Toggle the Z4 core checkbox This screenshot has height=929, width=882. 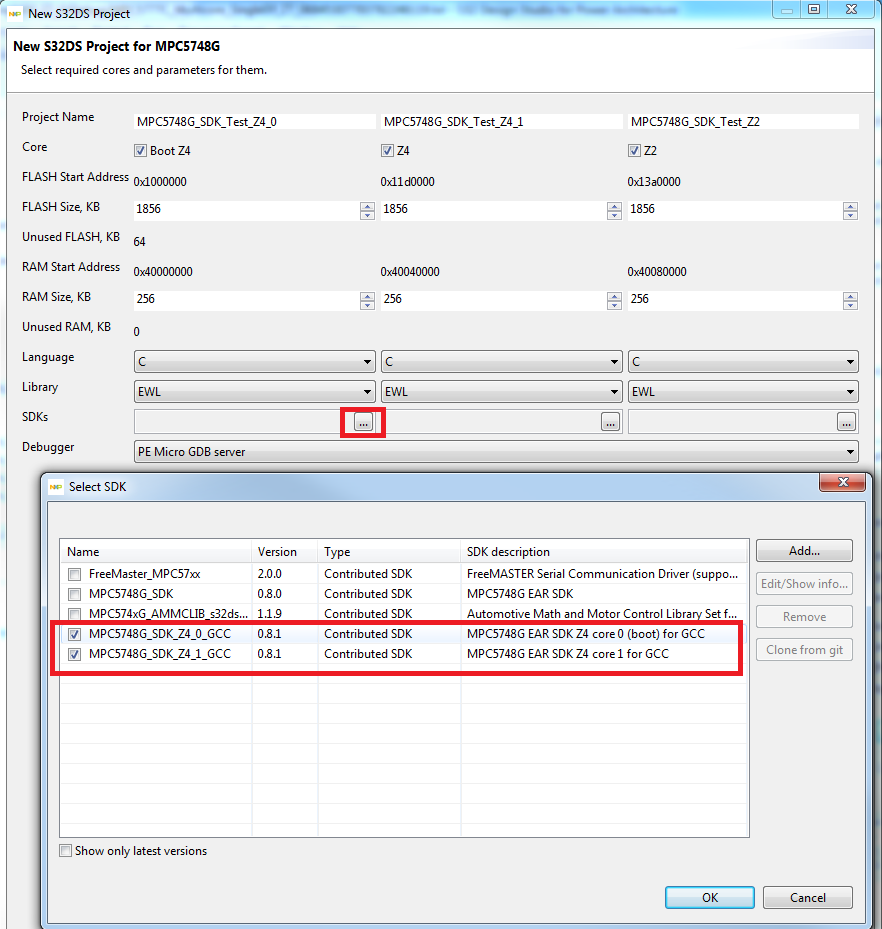coord(387,150)
